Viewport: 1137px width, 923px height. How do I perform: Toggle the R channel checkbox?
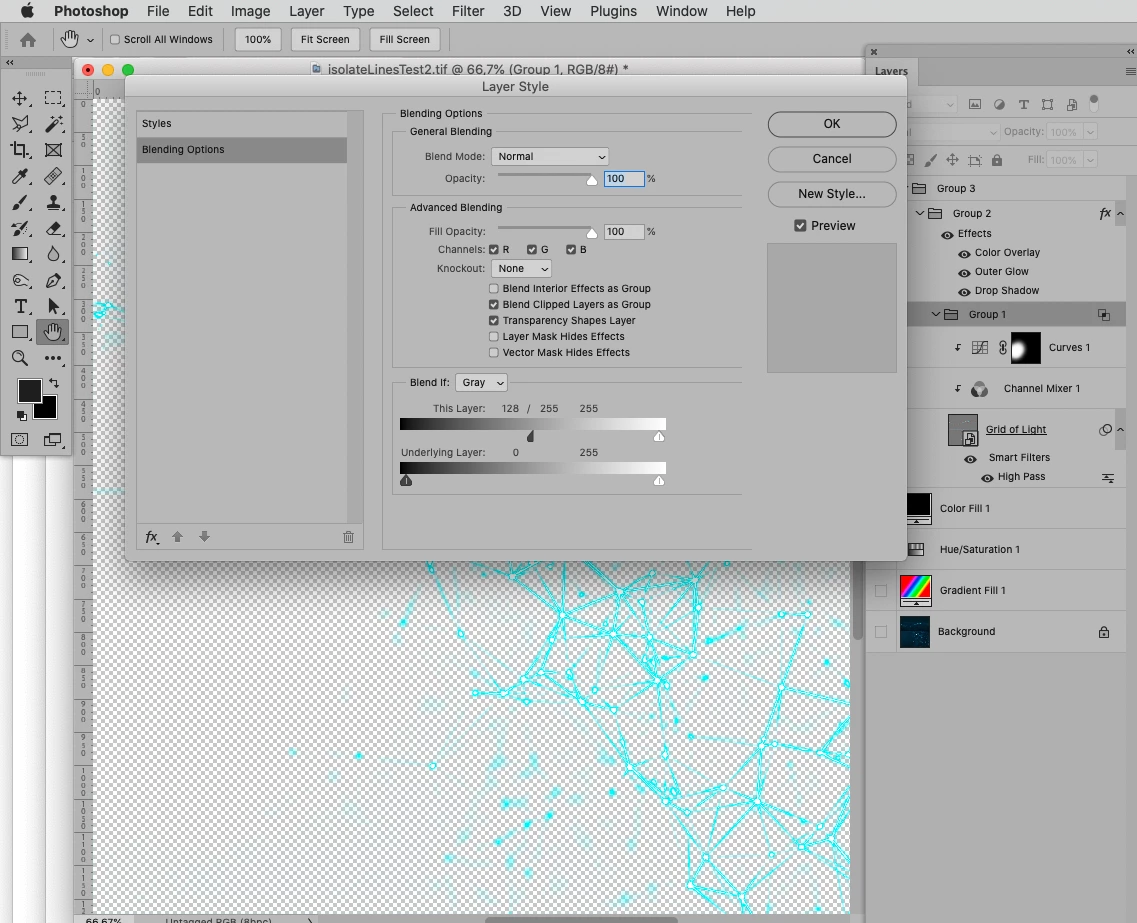(494, 249)
